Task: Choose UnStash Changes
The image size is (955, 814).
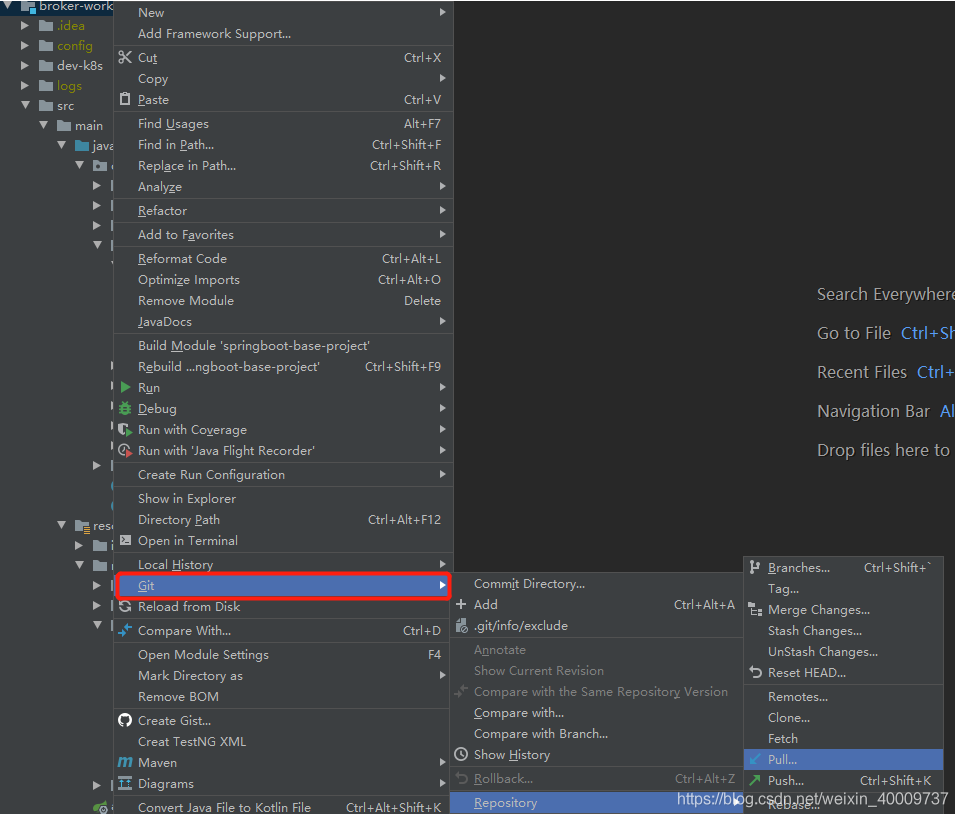Action: (844, 651)
